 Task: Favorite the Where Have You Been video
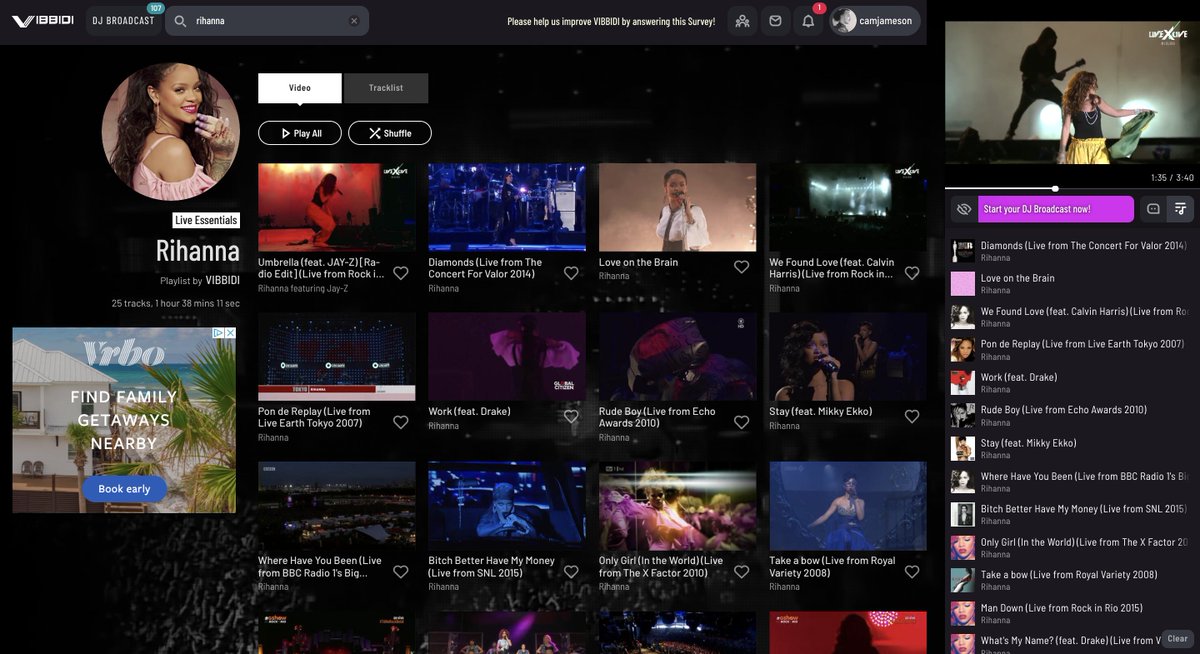pyautogui.click(x=401, y=572)
